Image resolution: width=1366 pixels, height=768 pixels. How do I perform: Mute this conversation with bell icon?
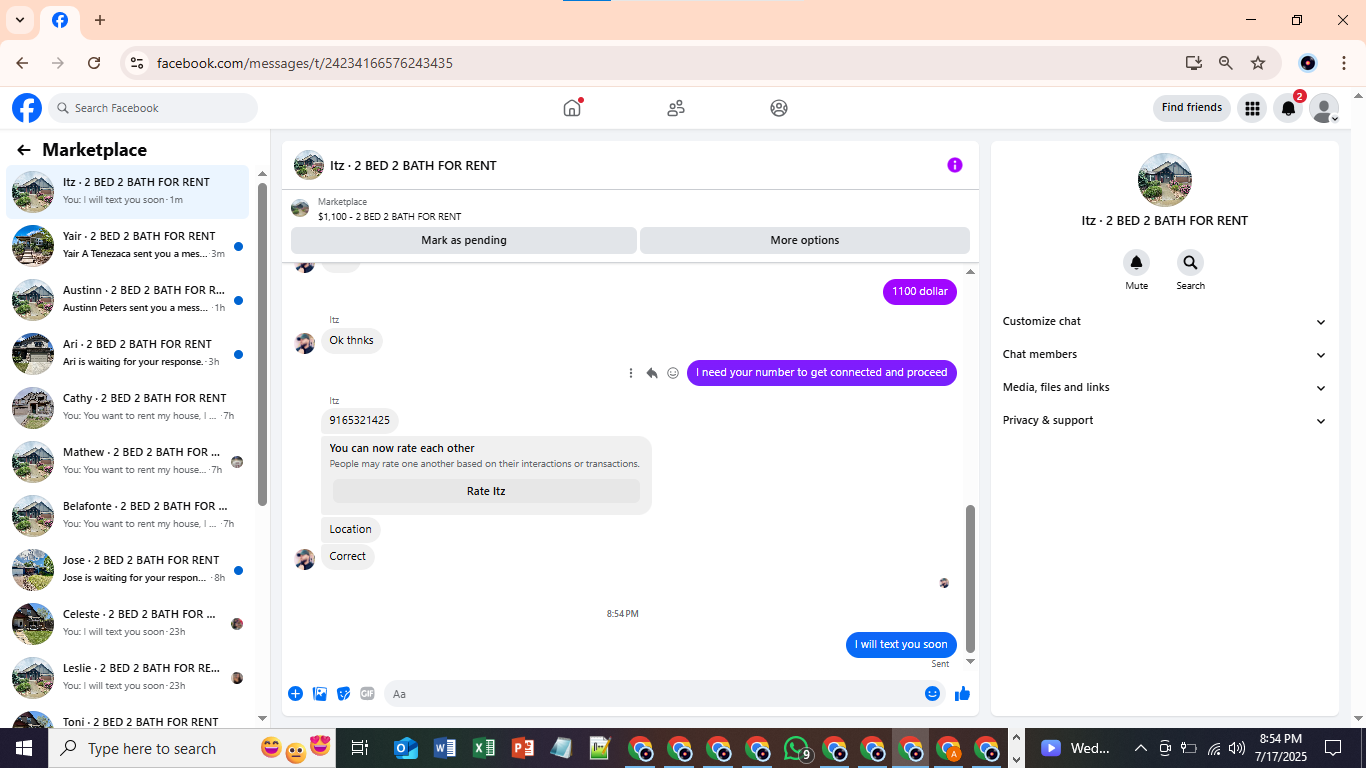1136,263
